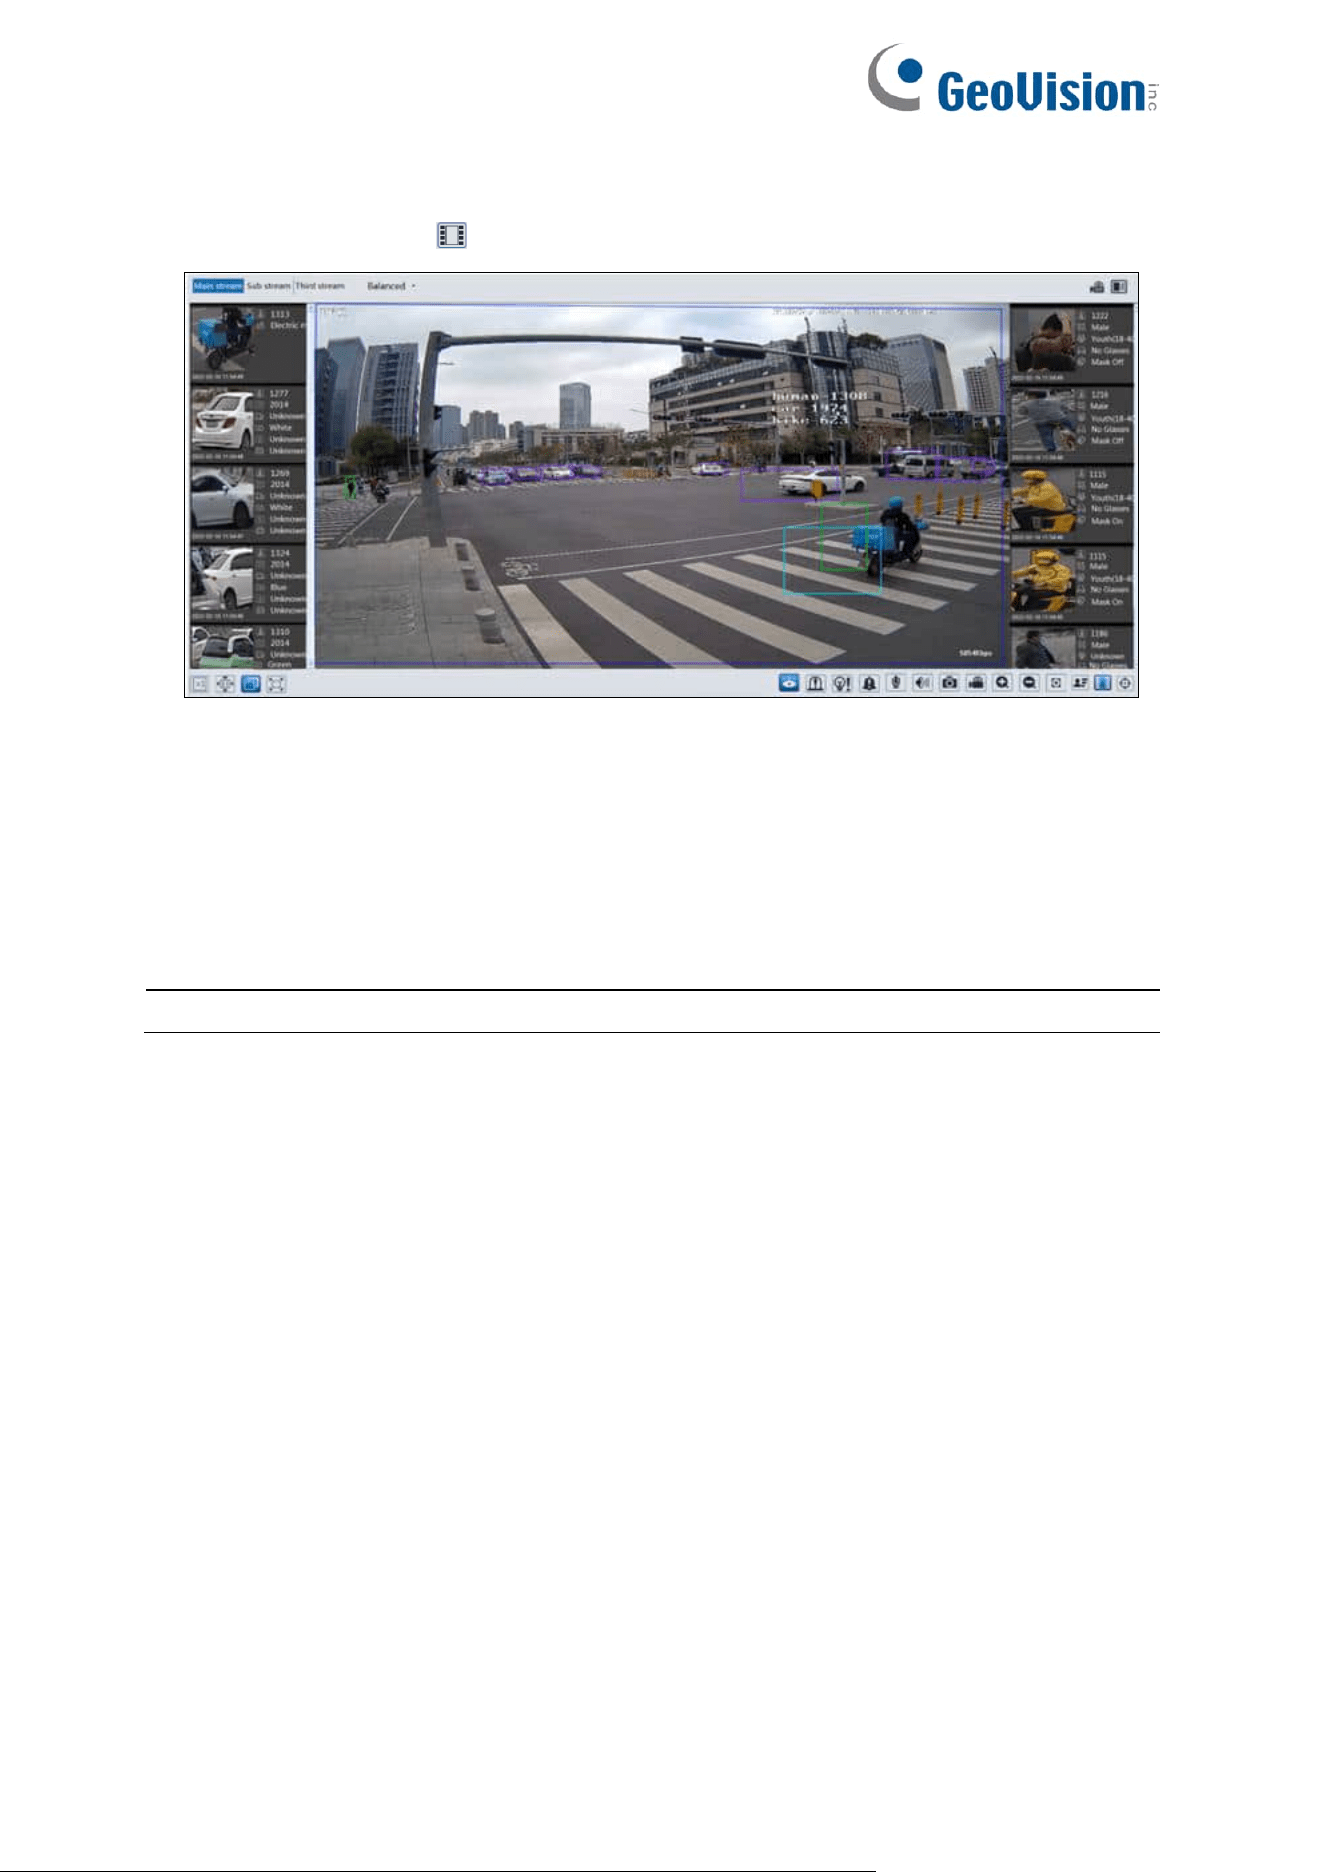Switch to the Sub stream tab

click(x=268, y=286)
